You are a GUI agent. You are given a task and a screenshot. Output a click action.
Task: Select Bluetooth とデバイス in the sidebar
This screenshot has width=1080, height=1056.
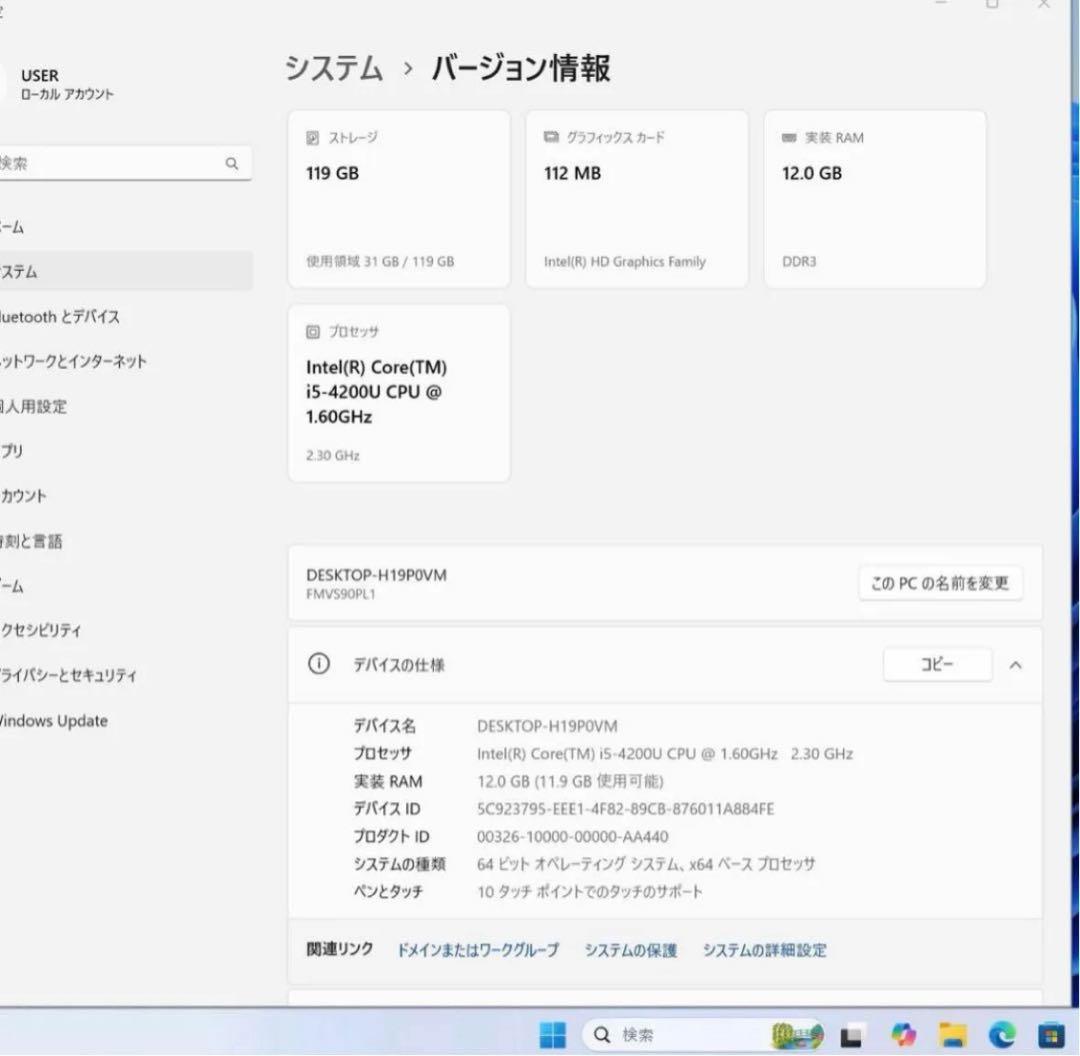click(x=60, y=317)
